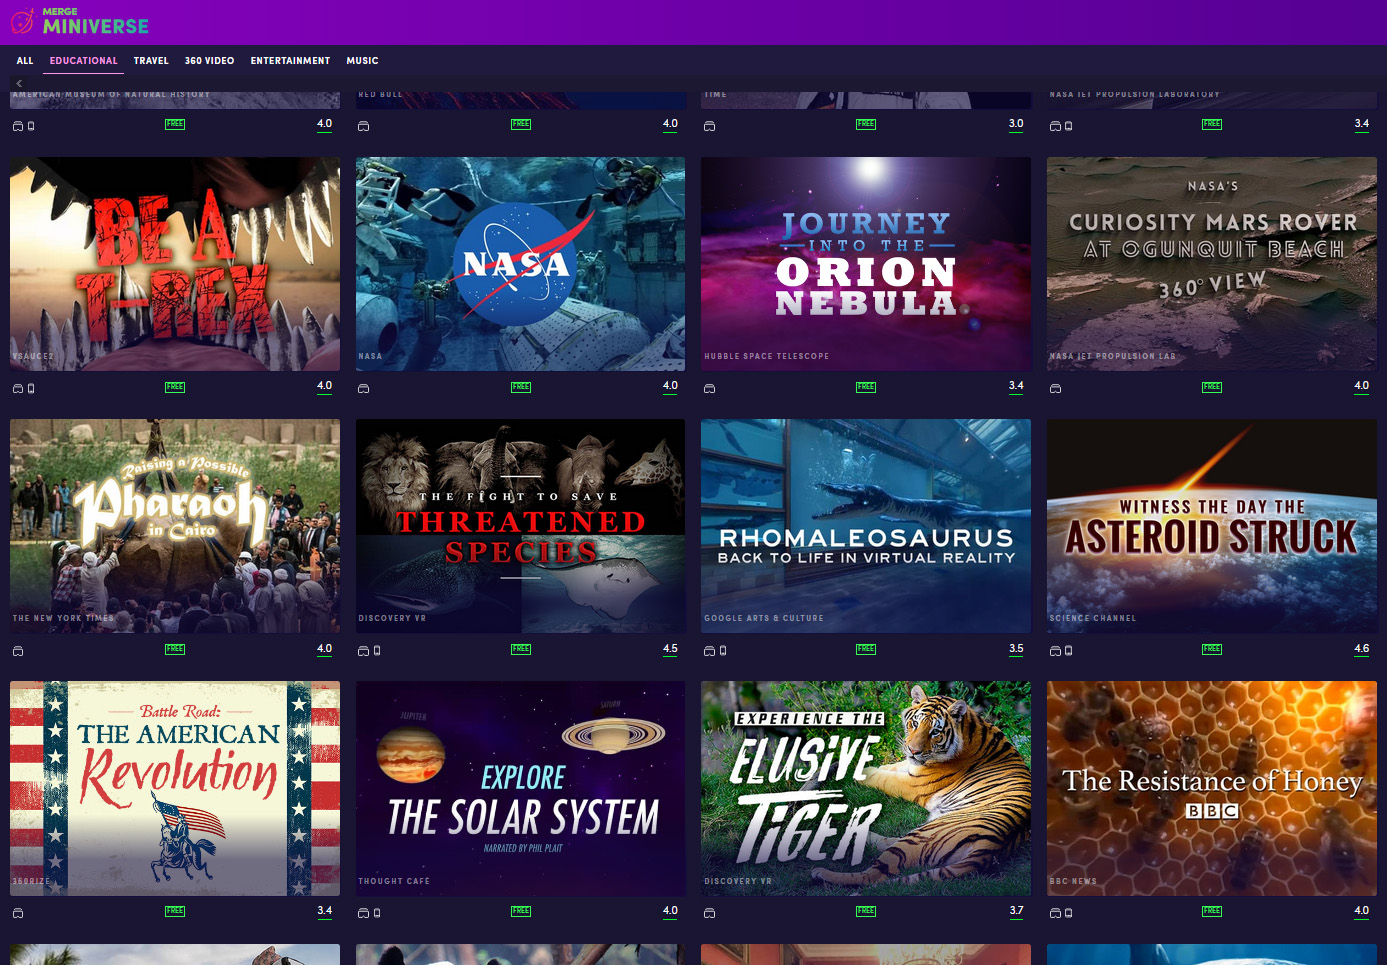
Task: Click phone icon under Resistance of Honey
Action: pos(1069,913)
